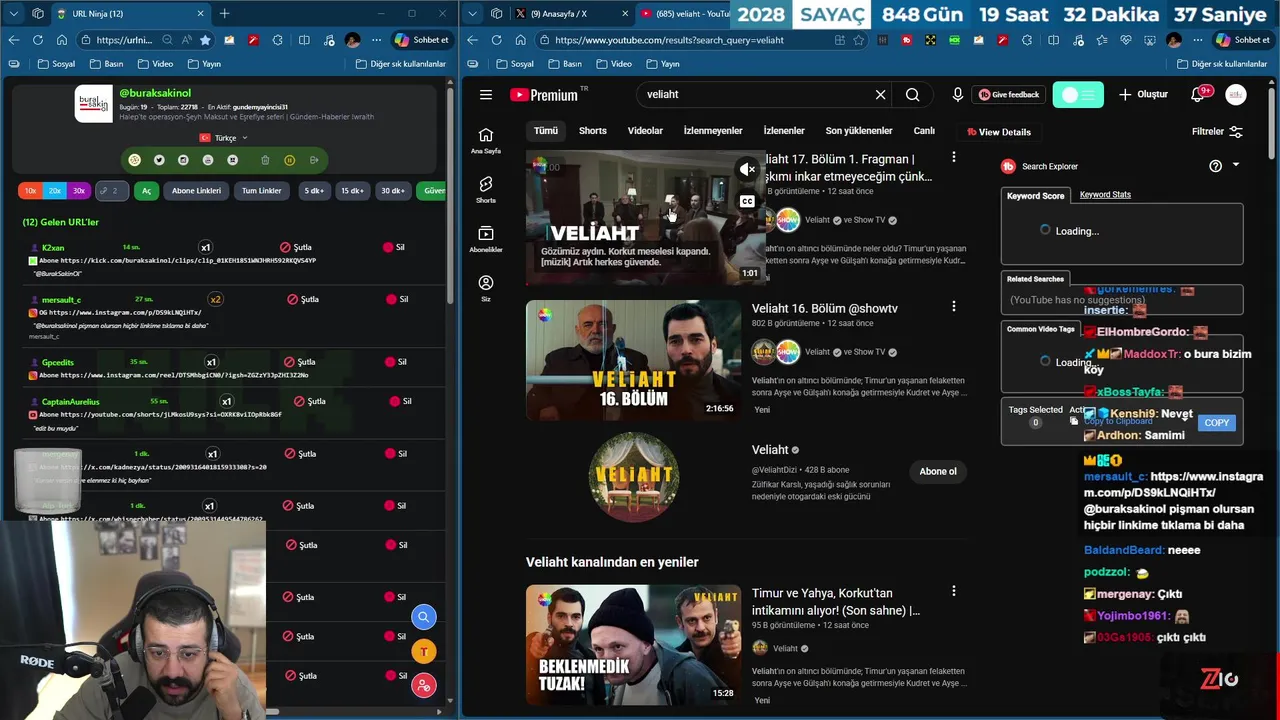The width and height of the screenshot is (1280, 720).
Task: Open YouTube notifications bell
Action: tap(1198, 95)
